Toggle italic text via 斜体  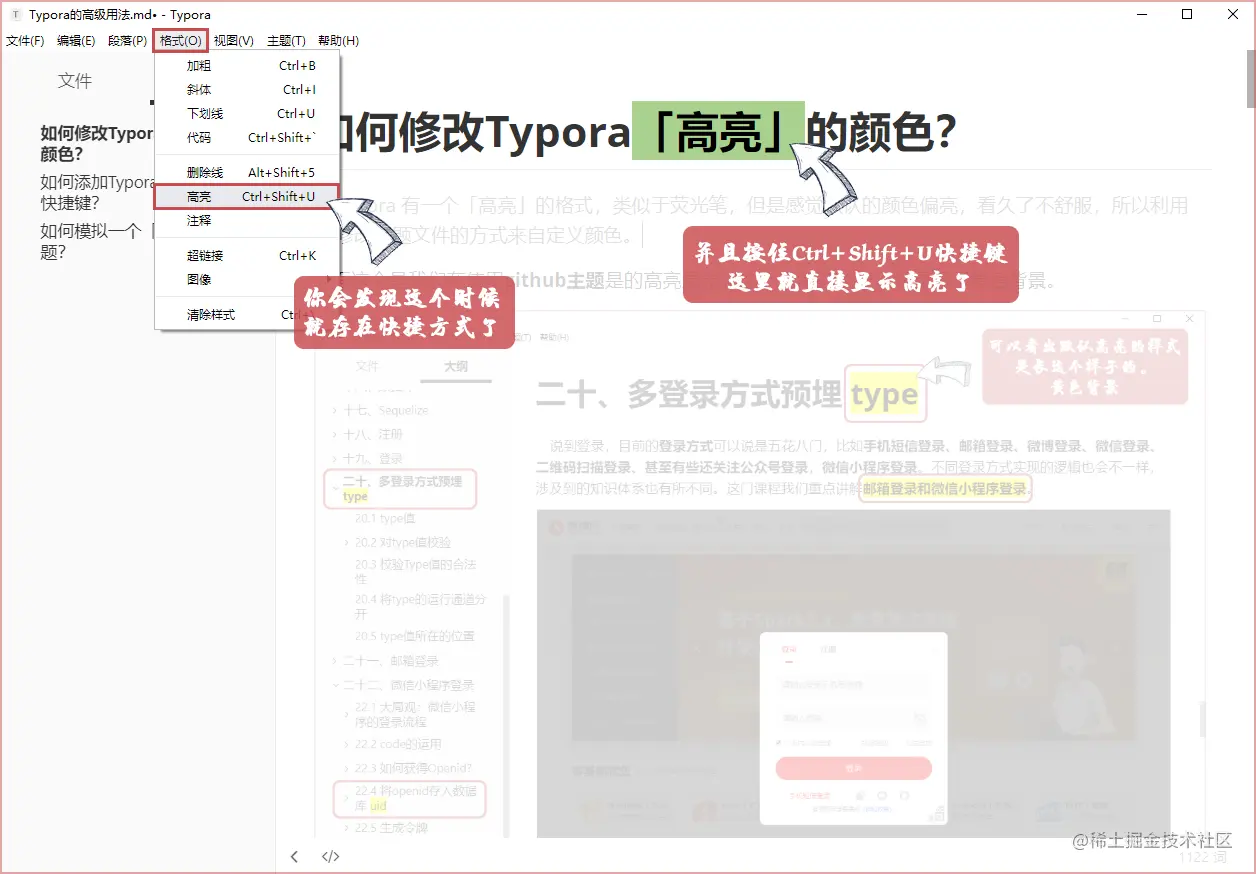point(198,89)
